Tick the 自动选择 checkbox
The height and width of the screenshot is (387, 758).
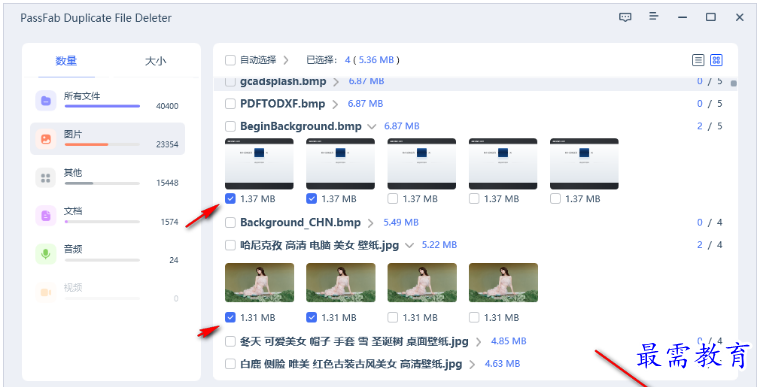231,60
